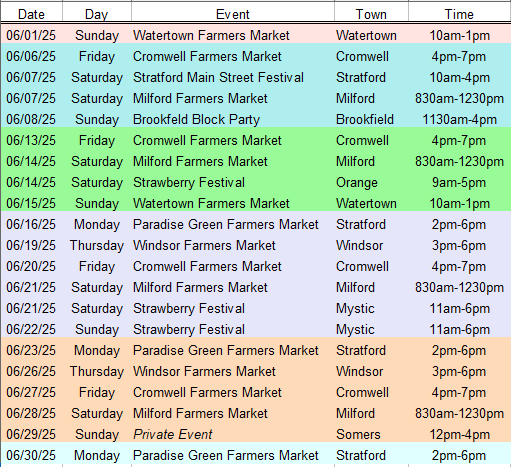
Task: Click the 06/30/25 date cell
Action: point(31,455)
